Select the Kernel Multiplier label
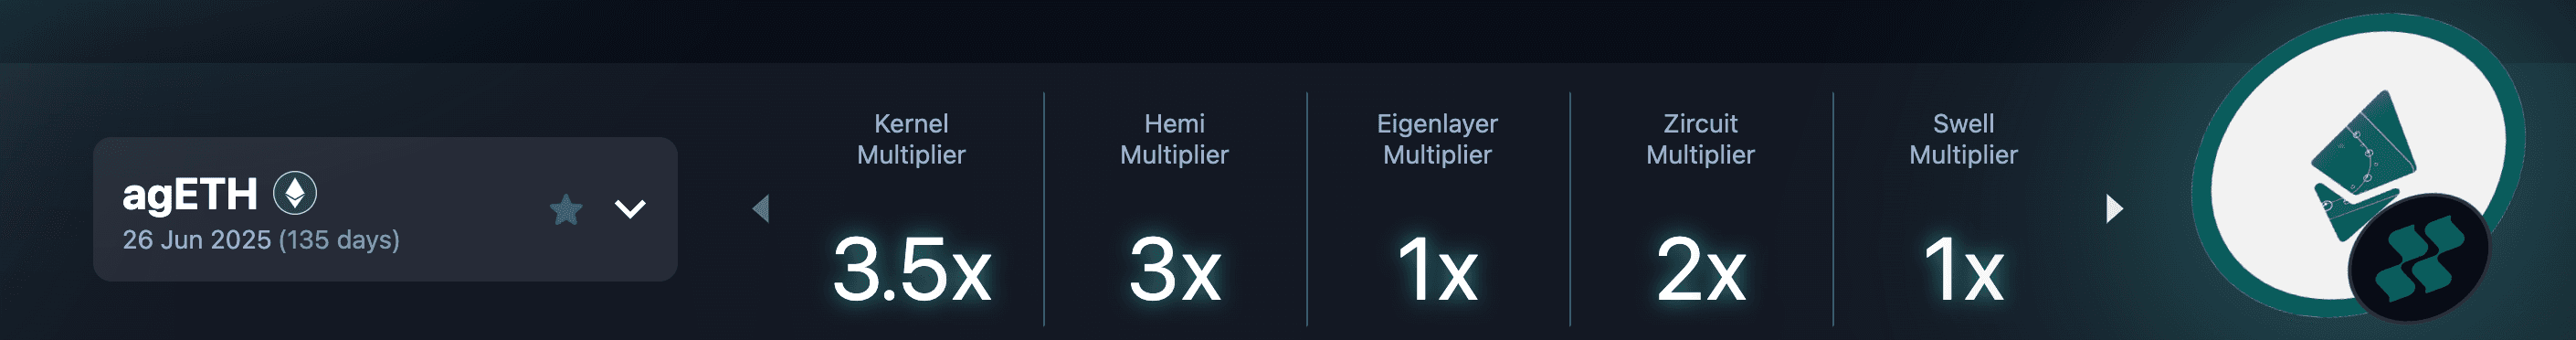Image resolution: width=2576 pixels, height=340 pixels. pyautogui.click(x=911, y=139)
